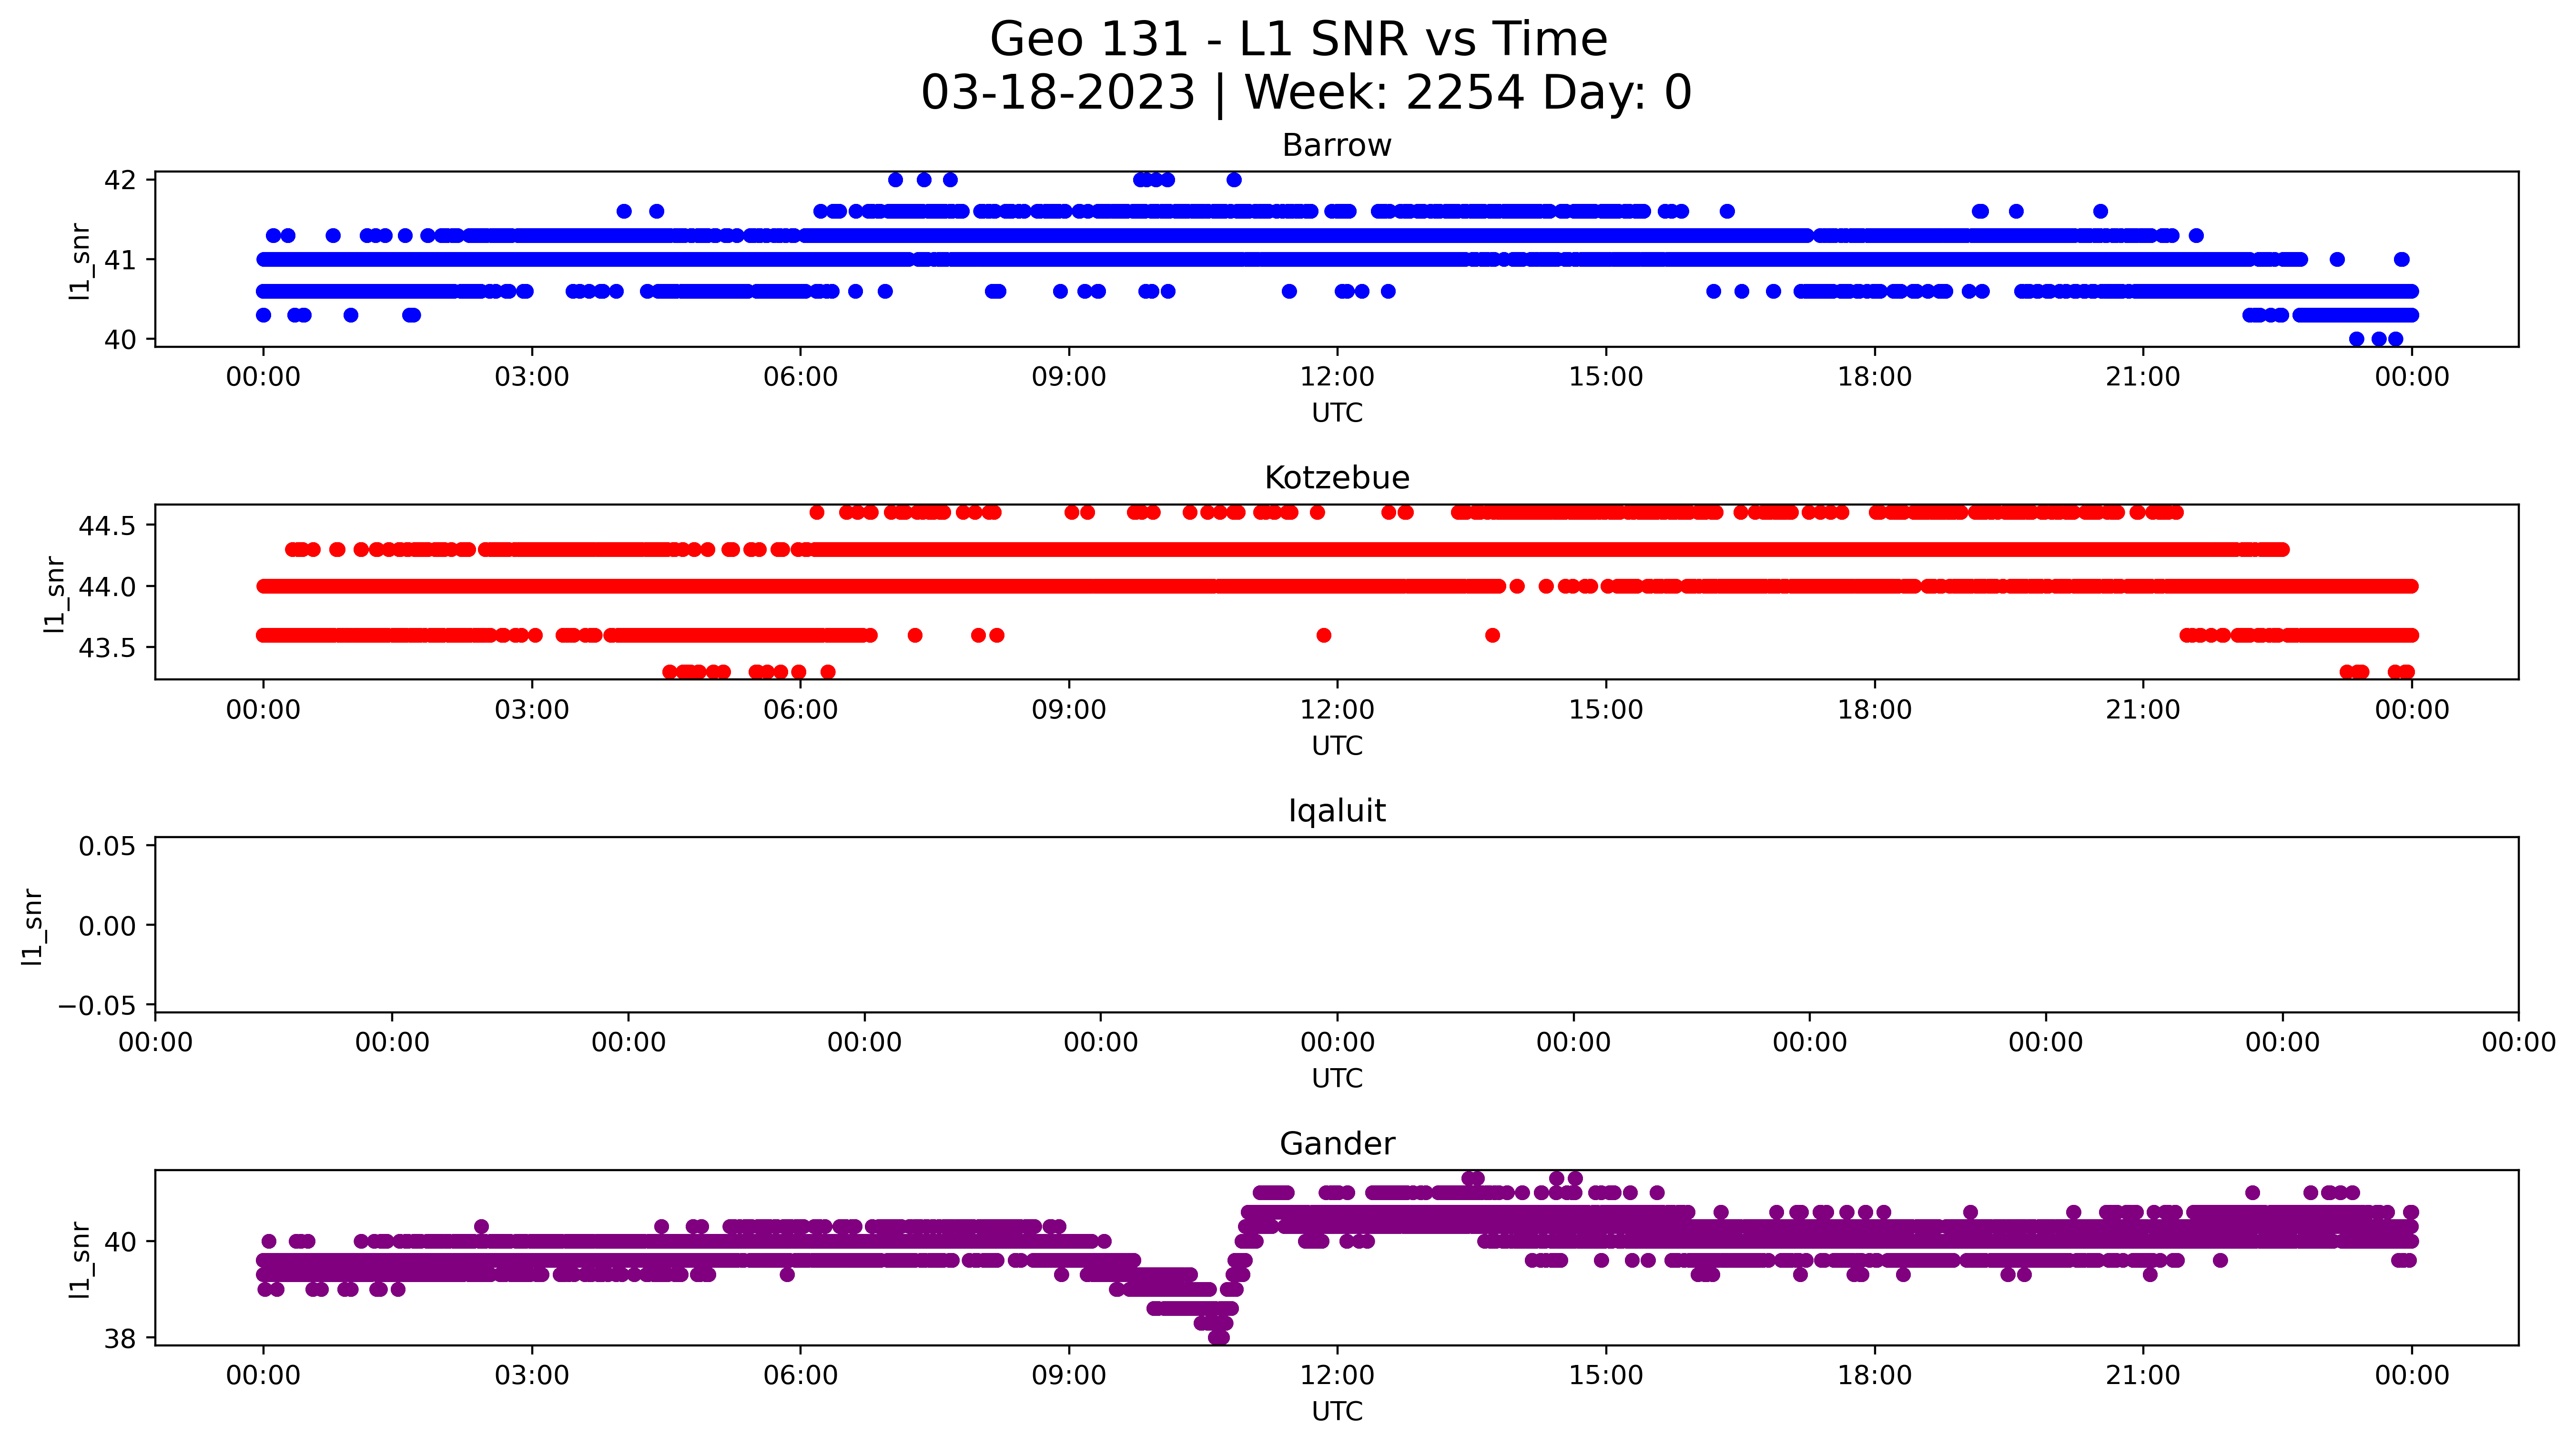
Task: Click the '03-18-2023 | Week: 2254 Day: 0' subtitle
Action: [x=1306, y=93]
